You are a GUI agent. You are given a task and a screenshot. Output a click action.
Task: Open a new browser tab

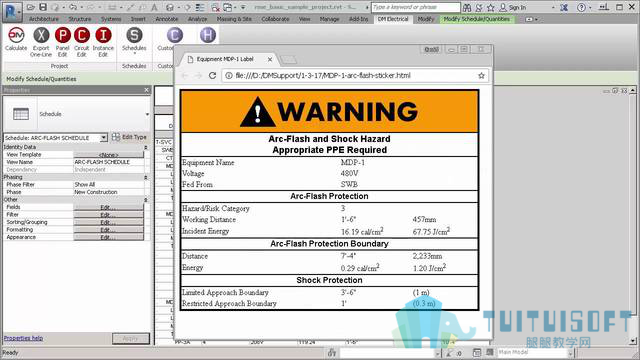pyautogui.click(x=288, y=60)
